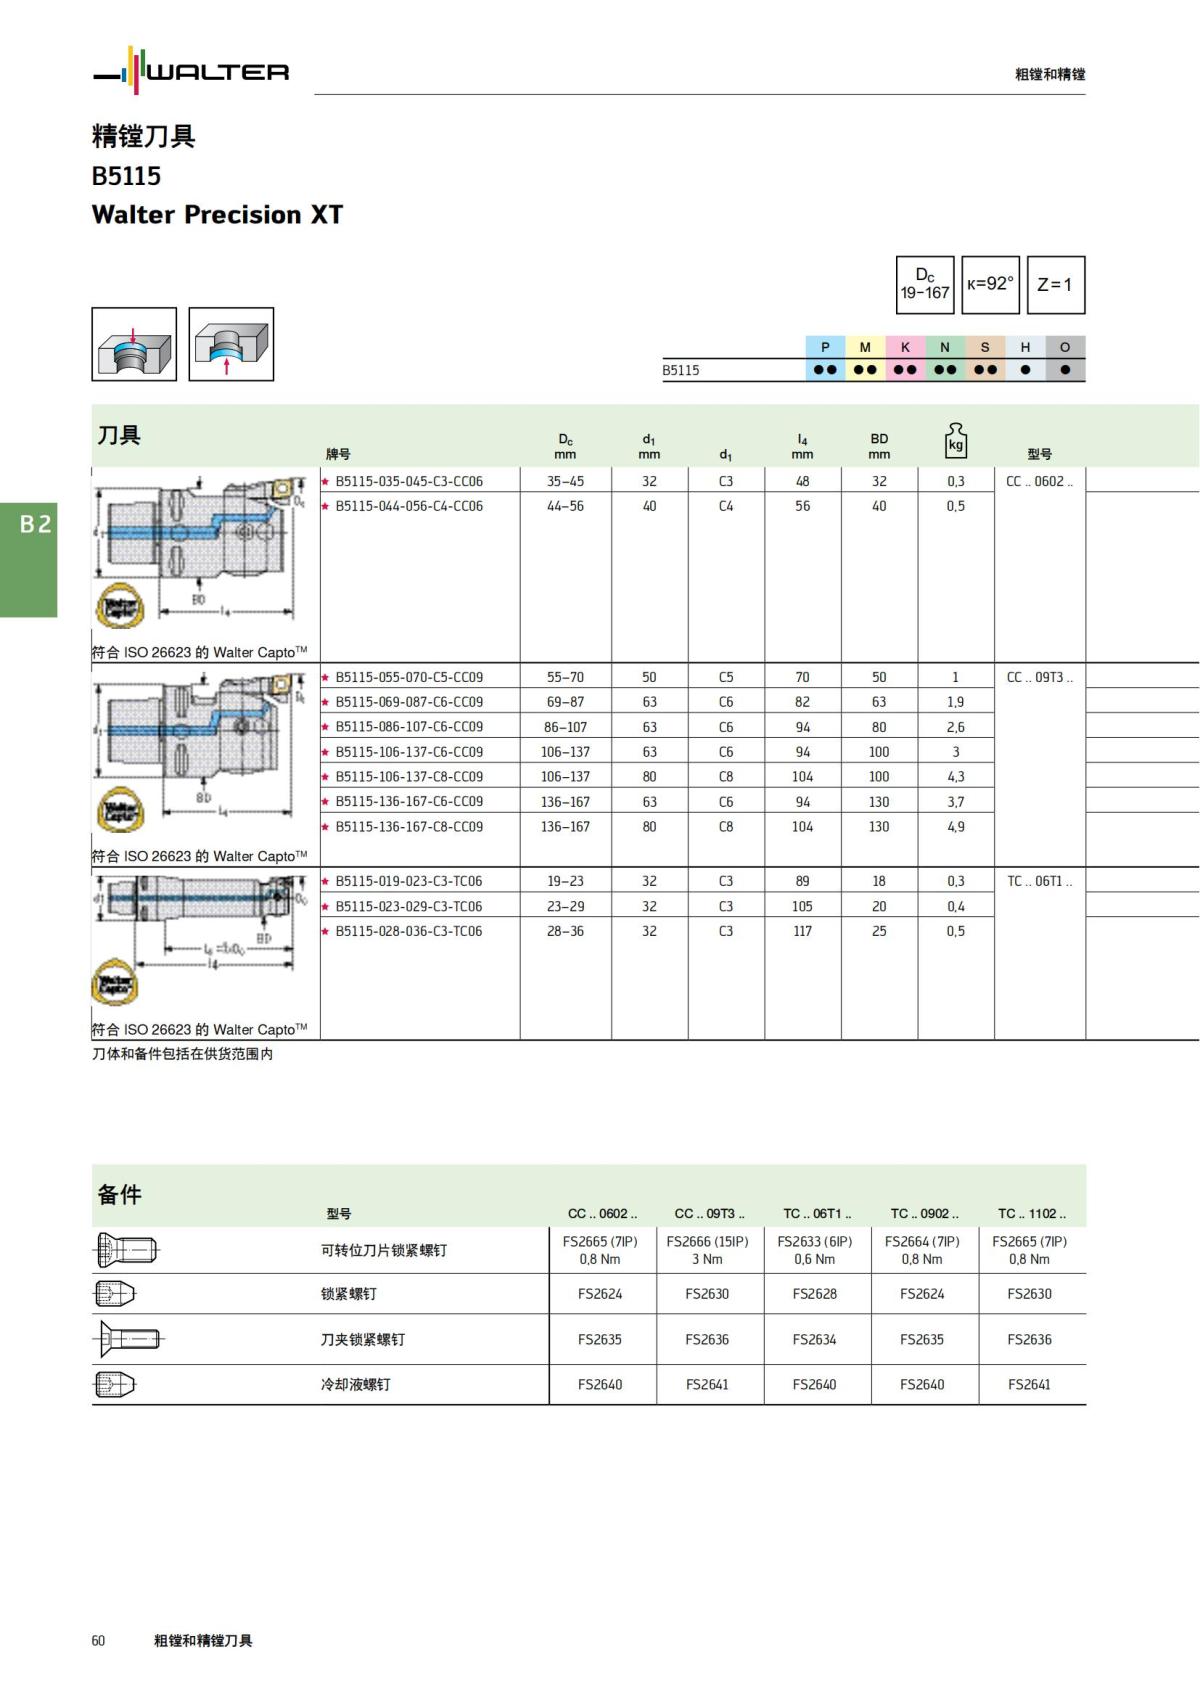Click the green B2 section tab
The image size is (1200, 1697).
28,560
